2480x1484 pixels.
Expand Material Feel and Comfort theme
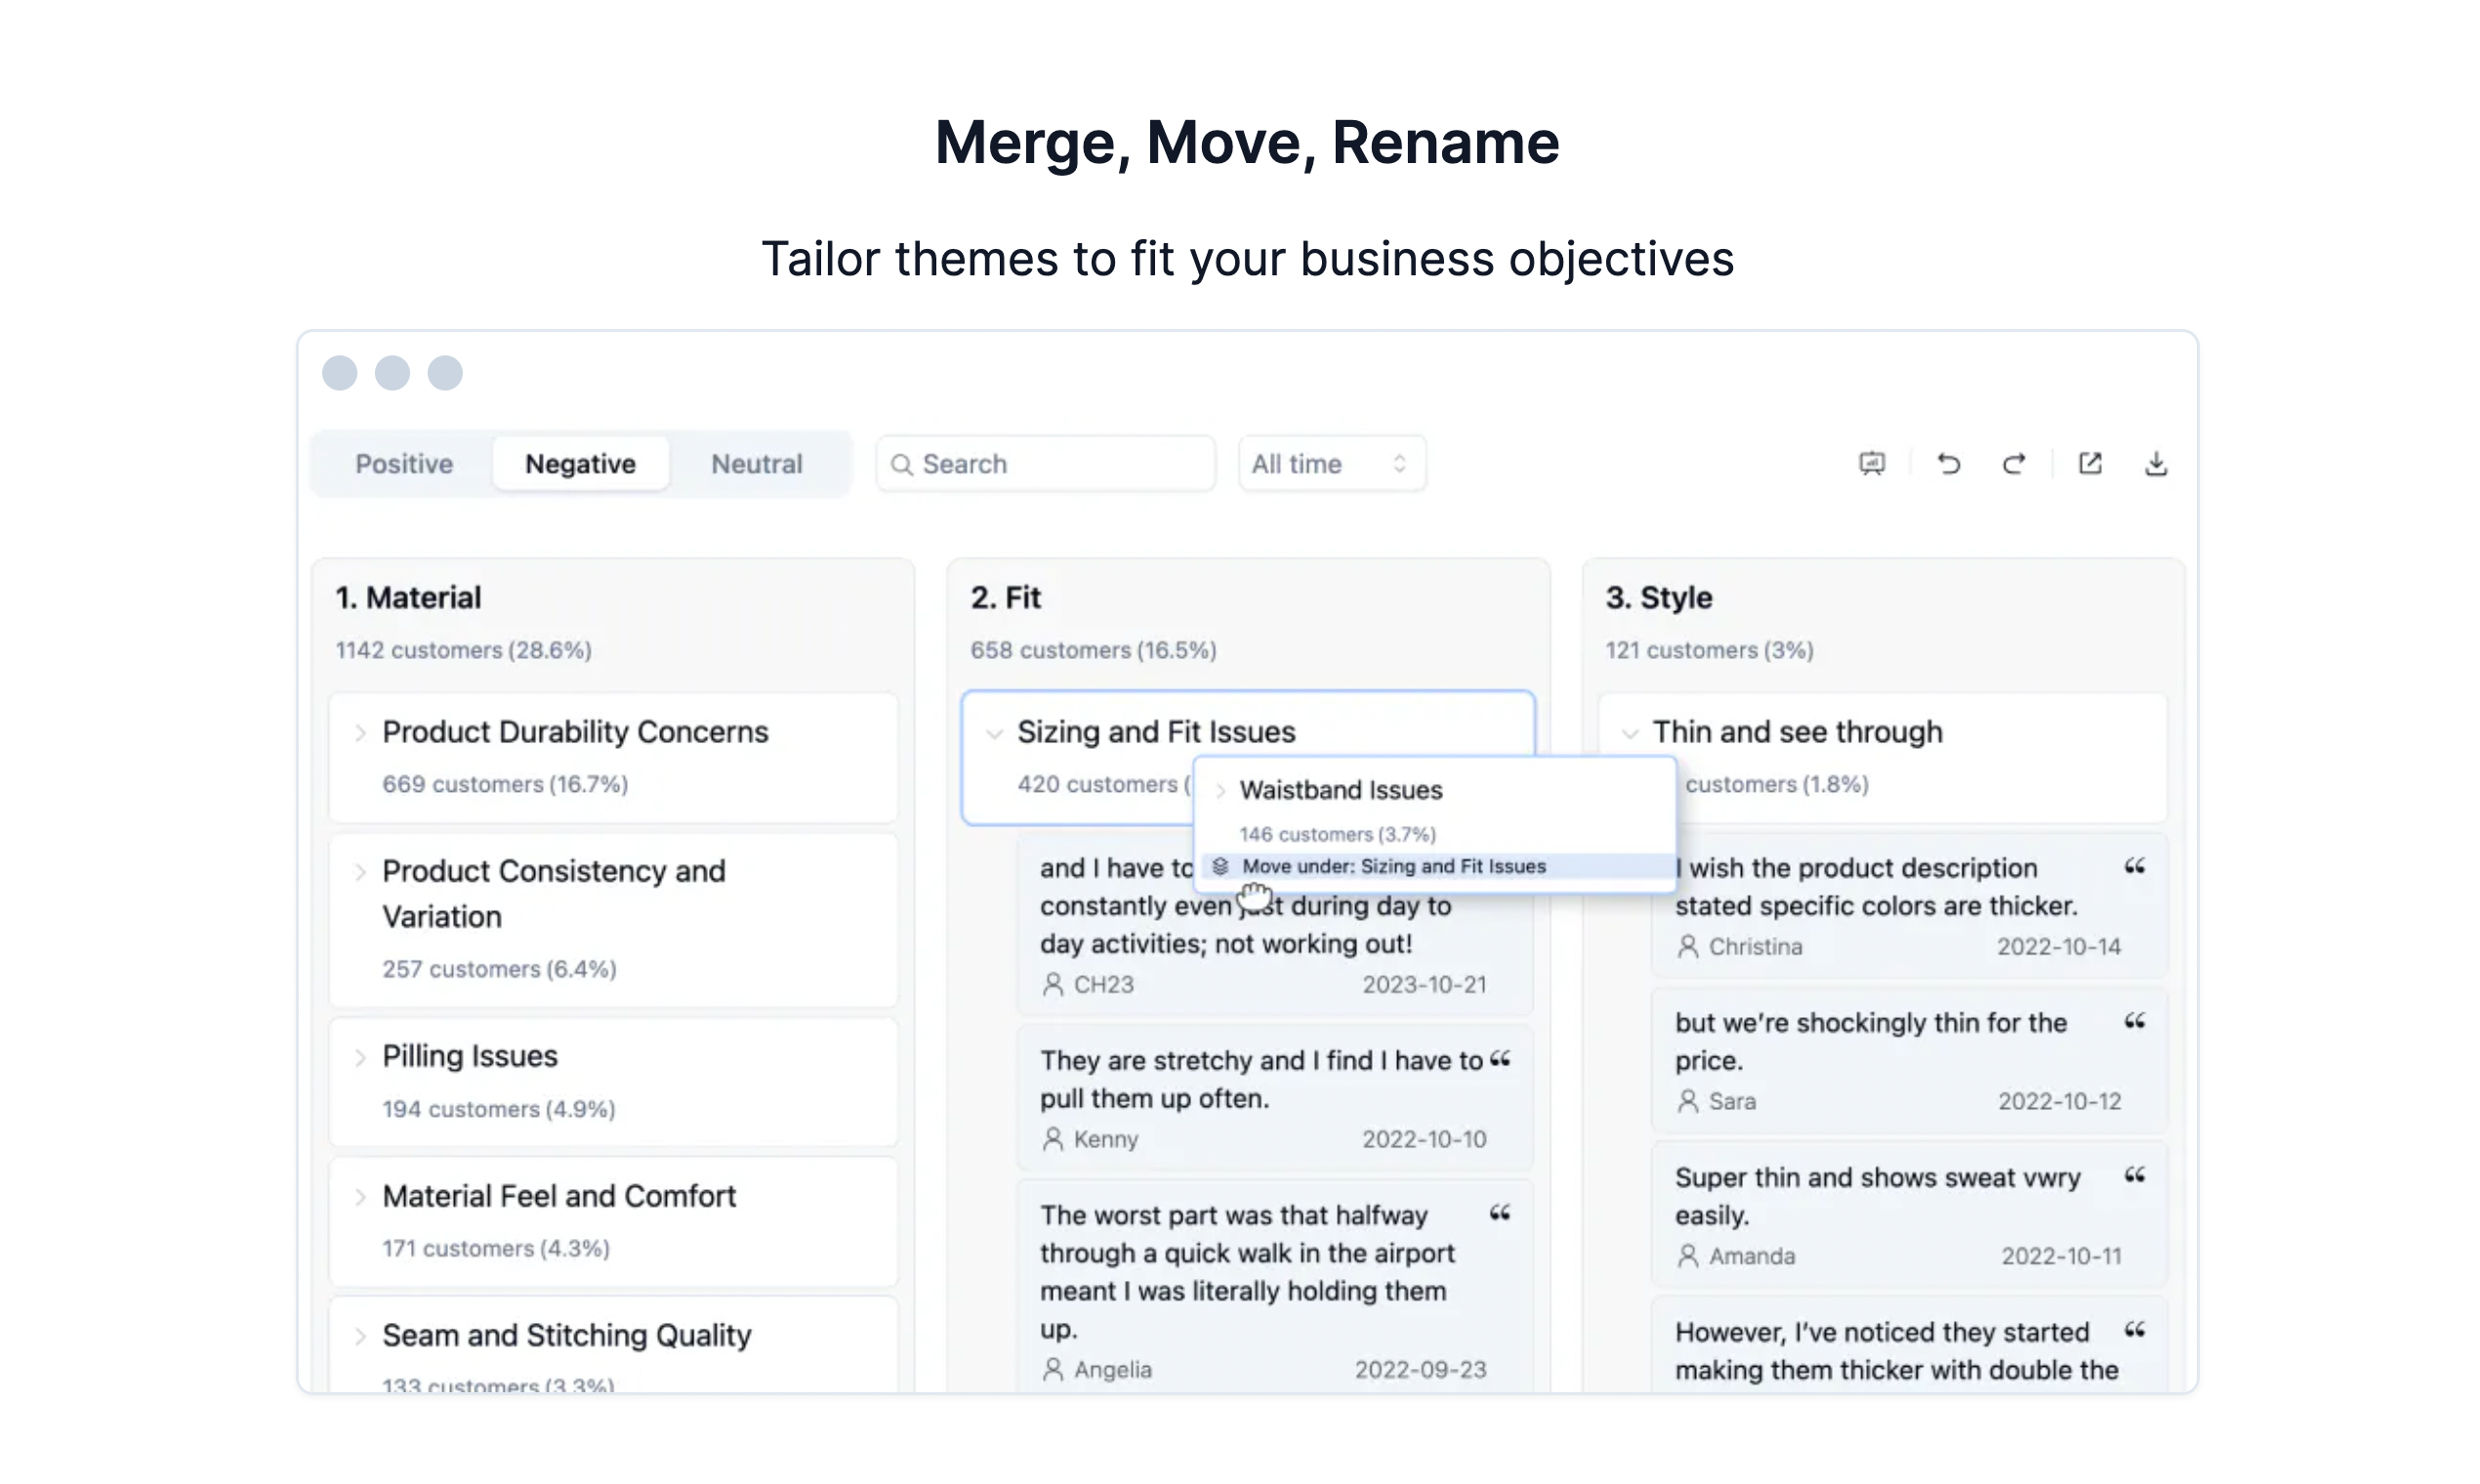(x=360, y=1197)
